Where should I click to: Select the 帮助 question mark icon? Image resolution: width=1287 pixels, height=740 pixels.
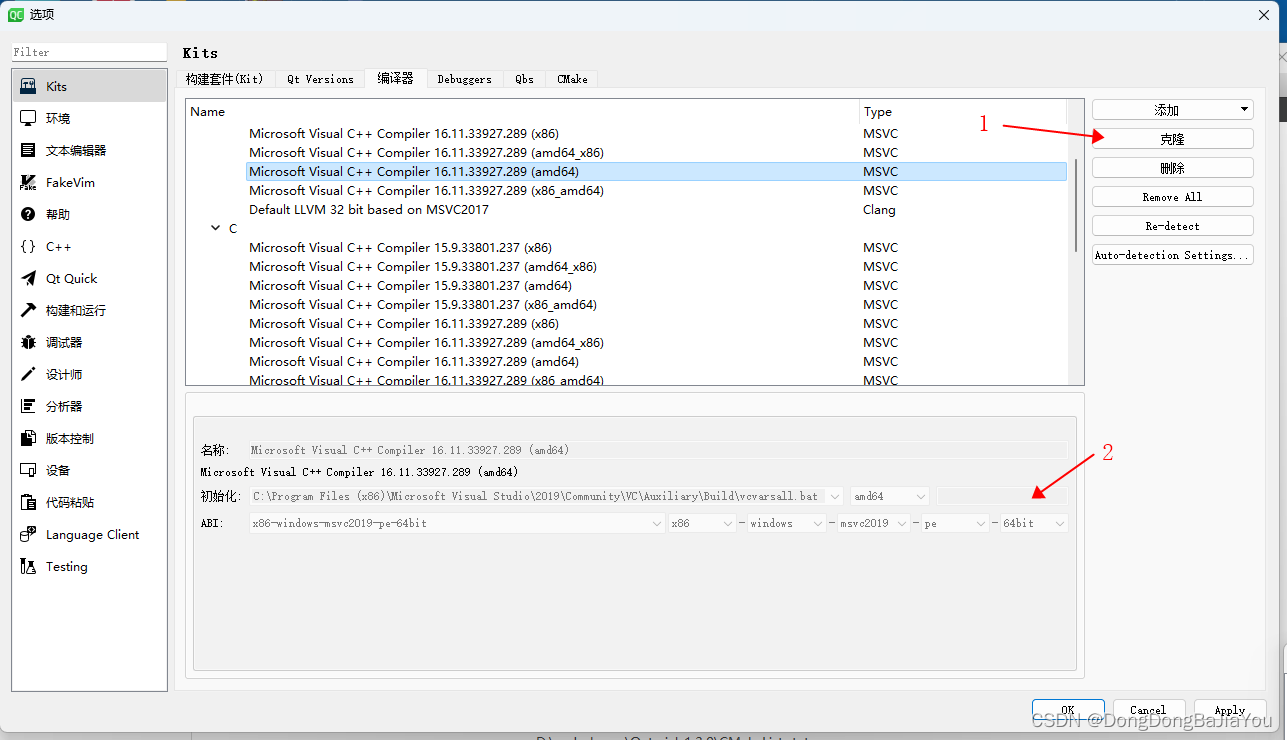coord(28,215)
